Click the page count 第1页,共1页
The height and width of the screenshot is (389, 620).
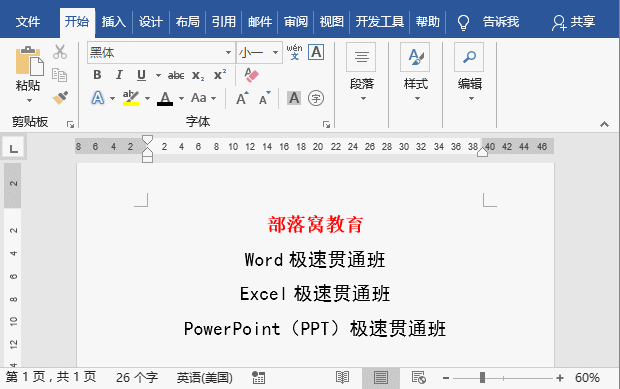(51, 378)
